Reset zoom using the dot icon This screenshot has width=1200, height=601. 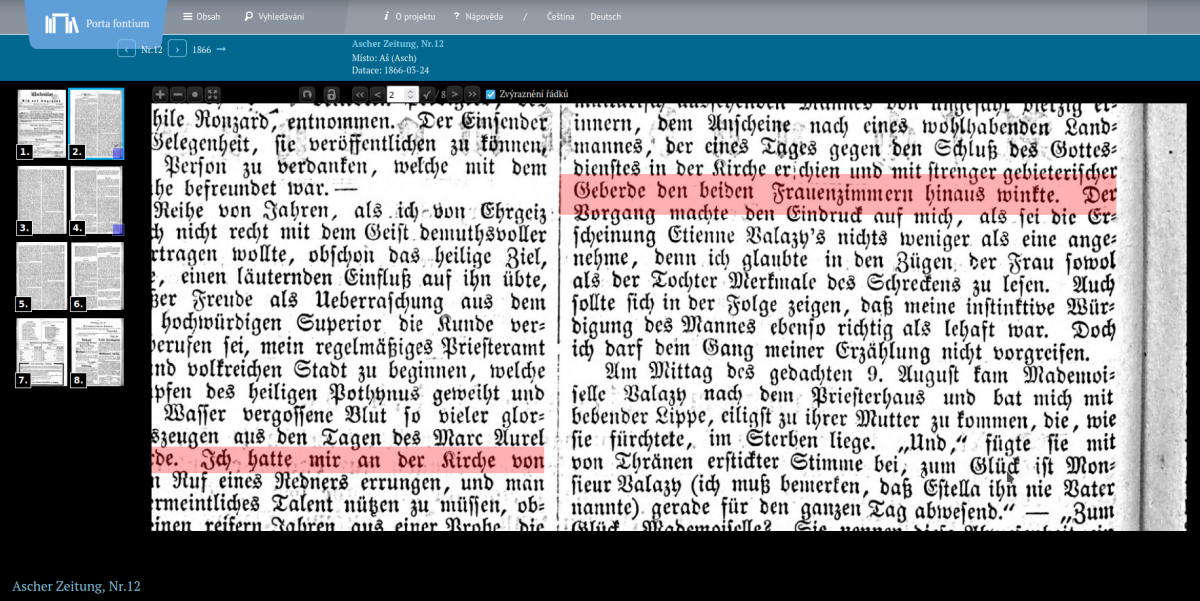(195, 94)
